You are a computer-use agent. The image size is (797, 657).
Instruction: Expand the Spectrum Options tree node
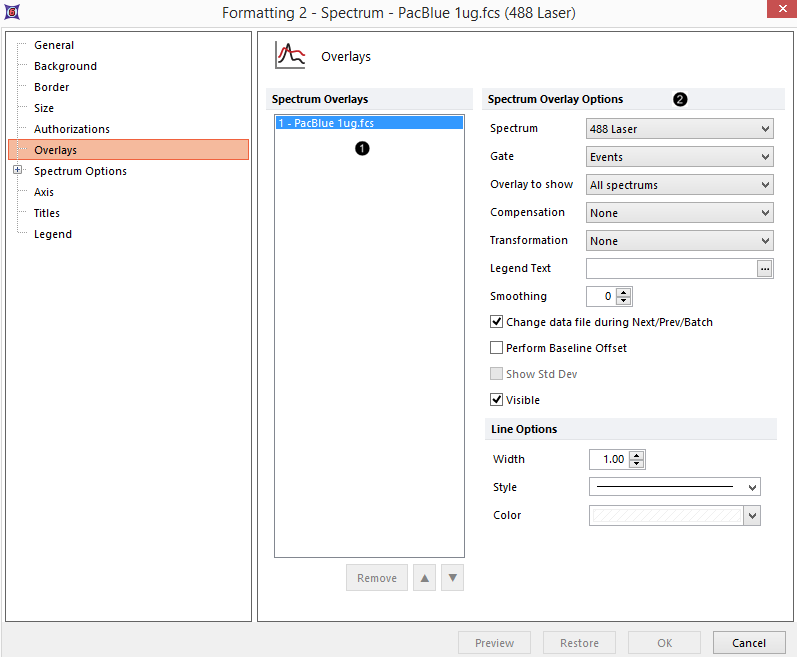pos(17,171)
